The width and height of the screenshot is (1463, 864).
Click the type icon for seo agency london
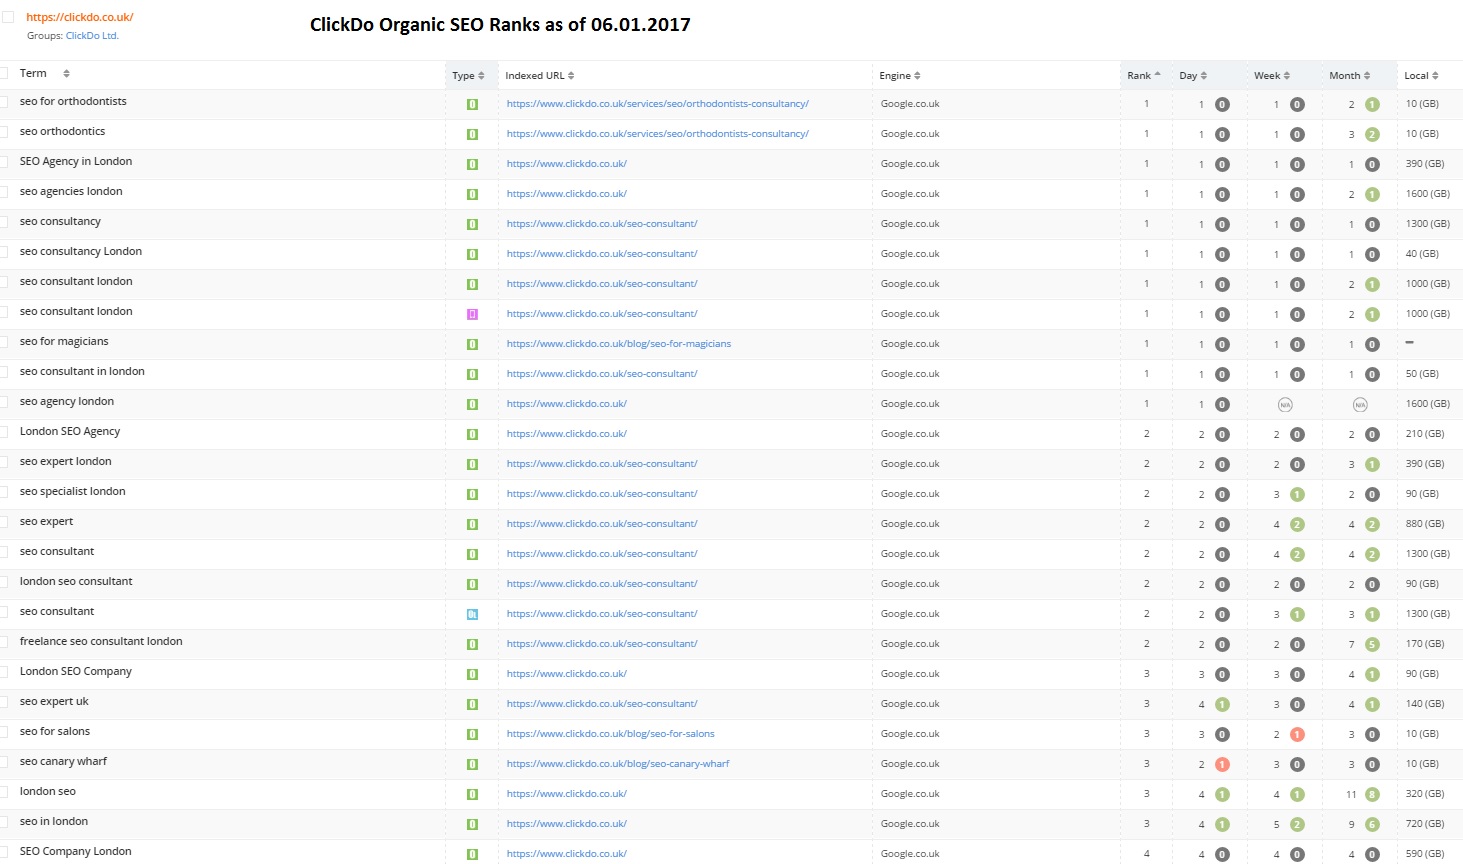[472, 404]
